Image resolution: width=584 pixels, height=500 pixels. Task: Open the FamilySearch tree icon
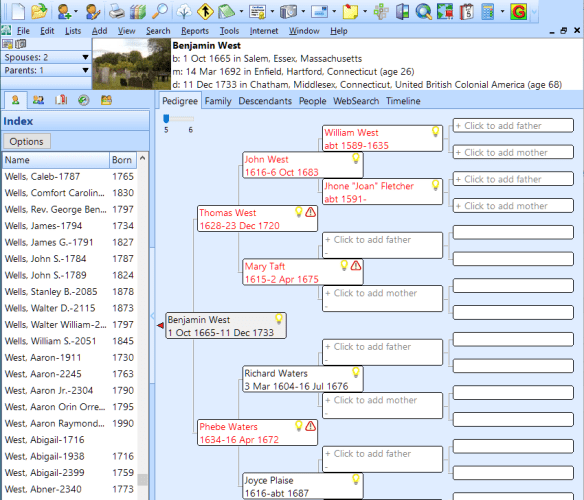pyautogui.click(x=184, y=11)
